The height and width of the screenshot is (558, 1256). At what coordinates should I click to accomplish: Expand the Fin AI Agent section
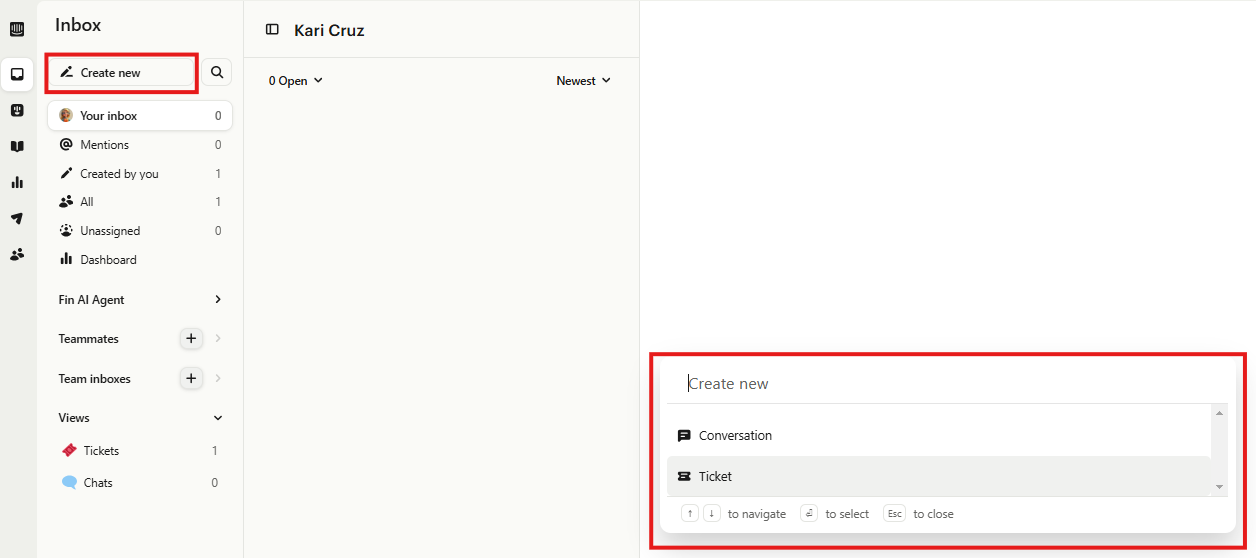point(218,300)
